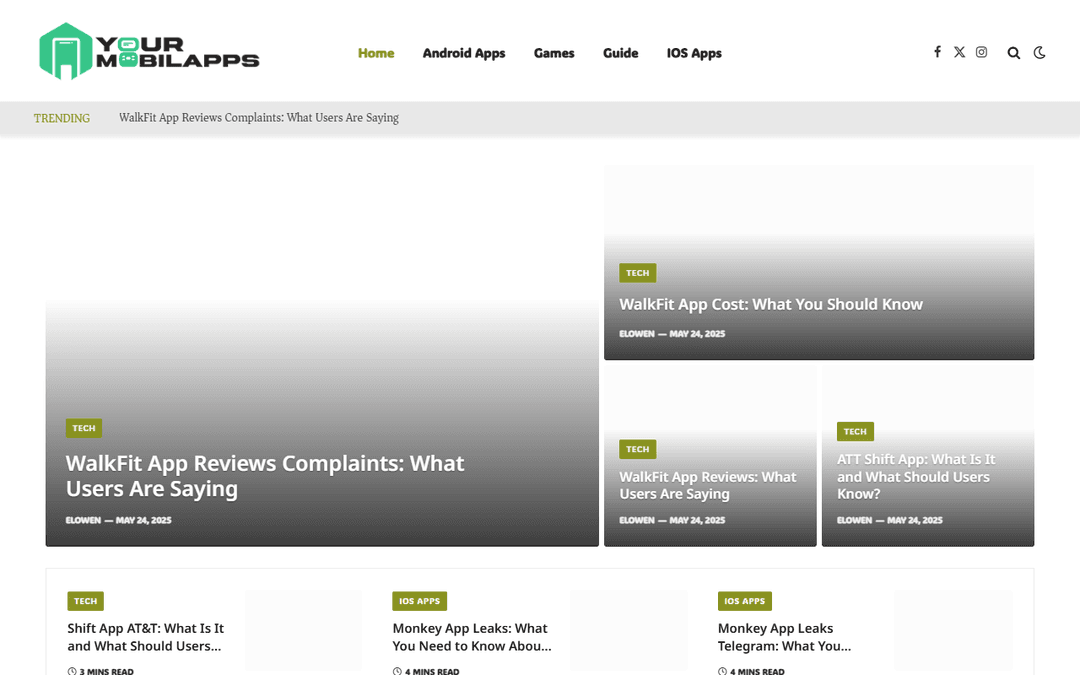Open the Facebook social icon
Viewport: 1080px width, 675px height.
(937, 52)
